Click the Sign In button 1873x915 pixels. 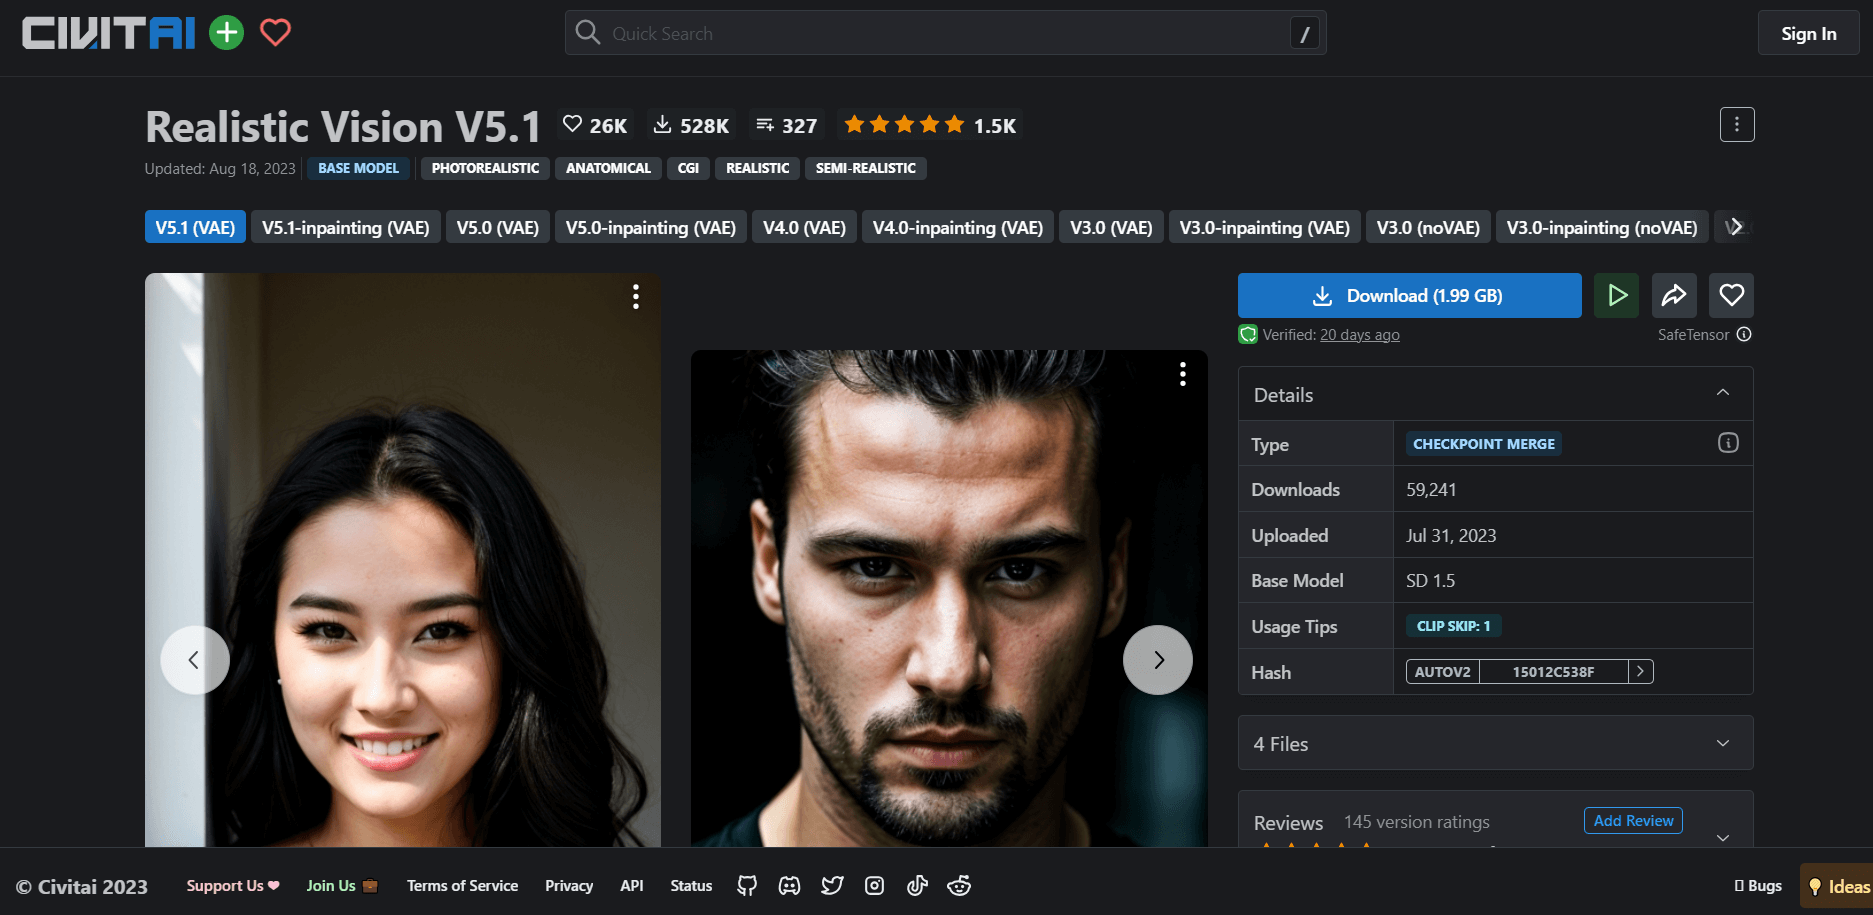[1808, 34]
